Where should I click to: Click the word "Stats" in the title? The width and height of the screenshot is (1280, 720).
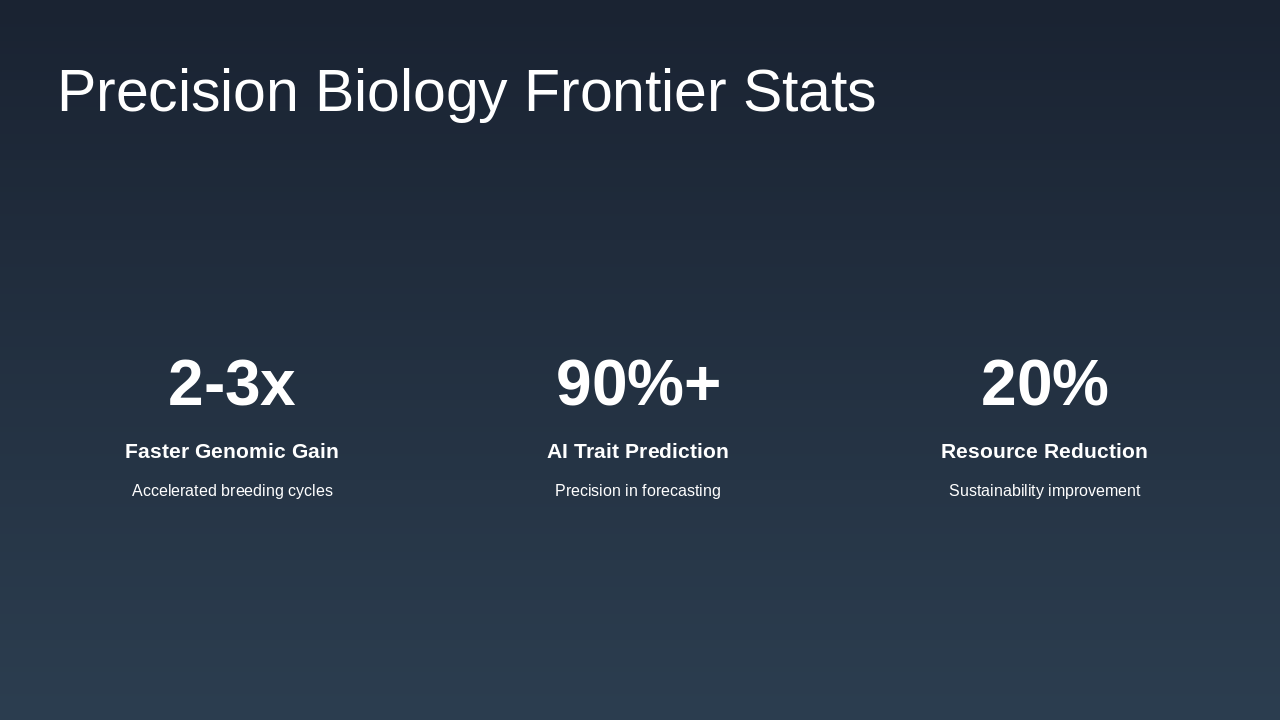[x=809, y=91]
